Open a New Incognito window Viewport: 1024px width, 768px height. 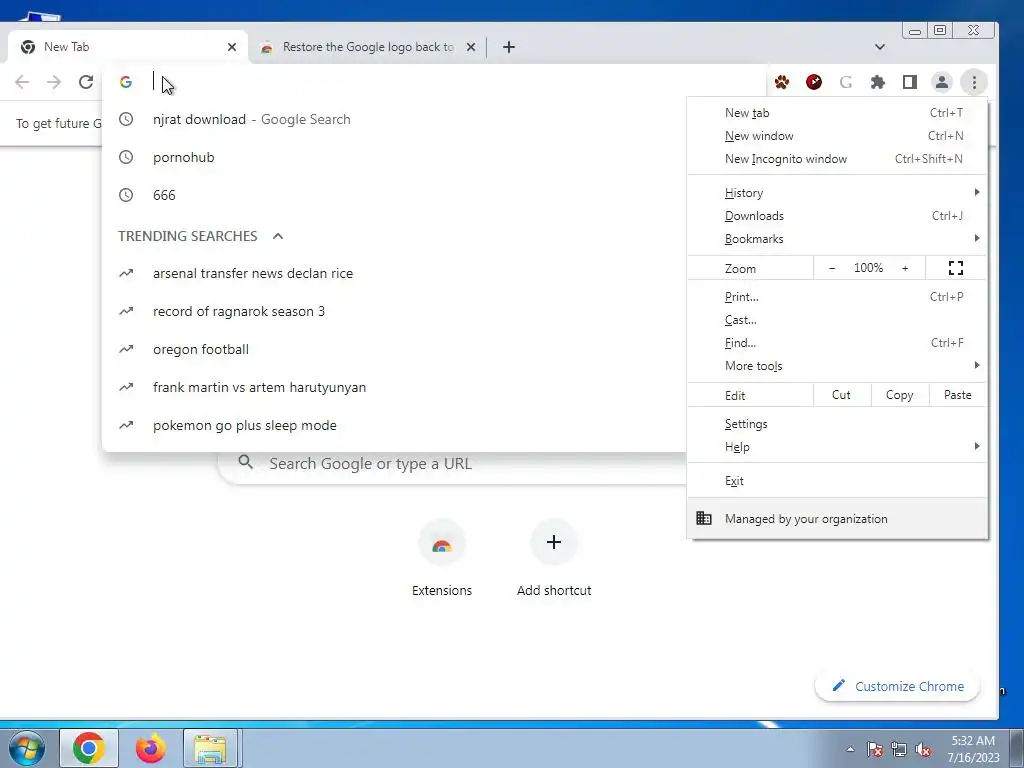(837, 159)
